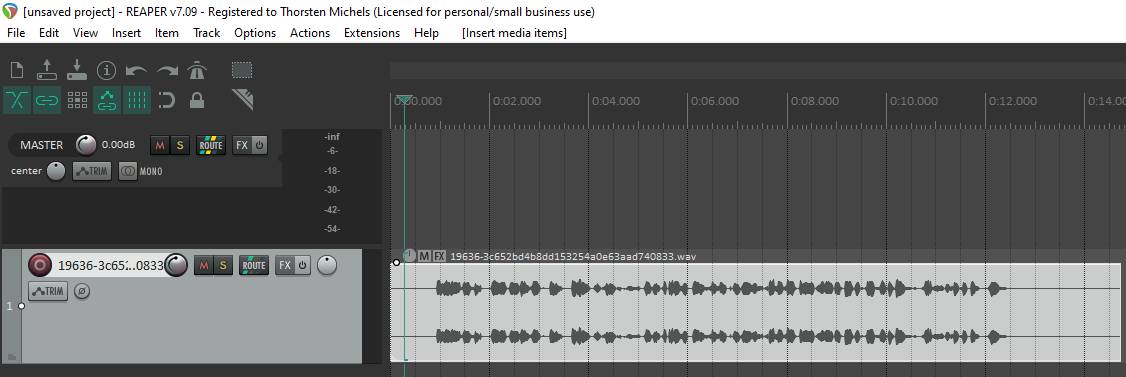The height and width of the screenshot is (377, 1126).
Task: Click track 1 name 19636-3c65...0833
Action: point(111,266)
